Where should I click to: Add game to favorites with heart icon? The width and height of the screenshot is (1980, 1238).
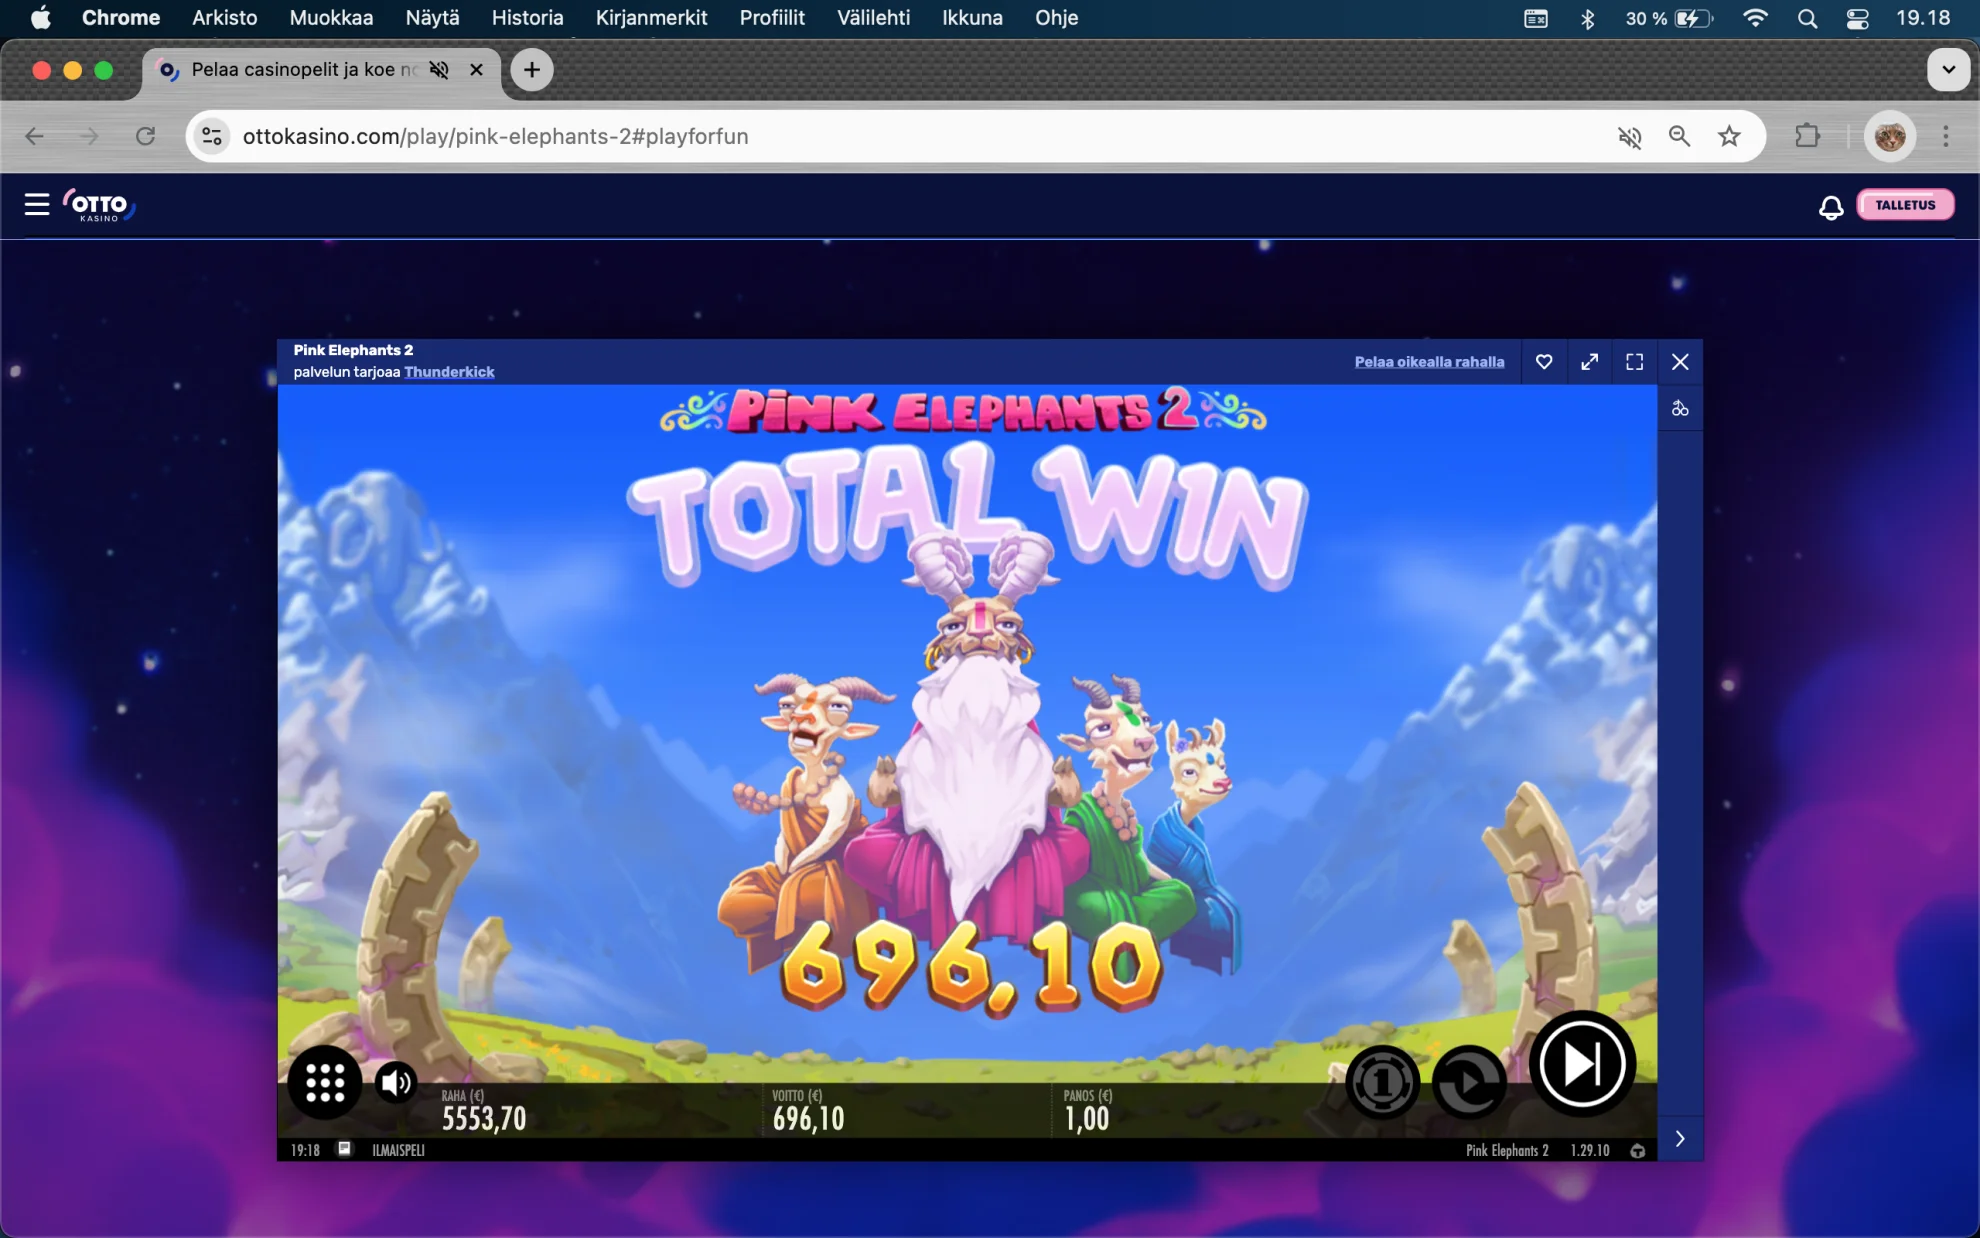[1544, 362]
